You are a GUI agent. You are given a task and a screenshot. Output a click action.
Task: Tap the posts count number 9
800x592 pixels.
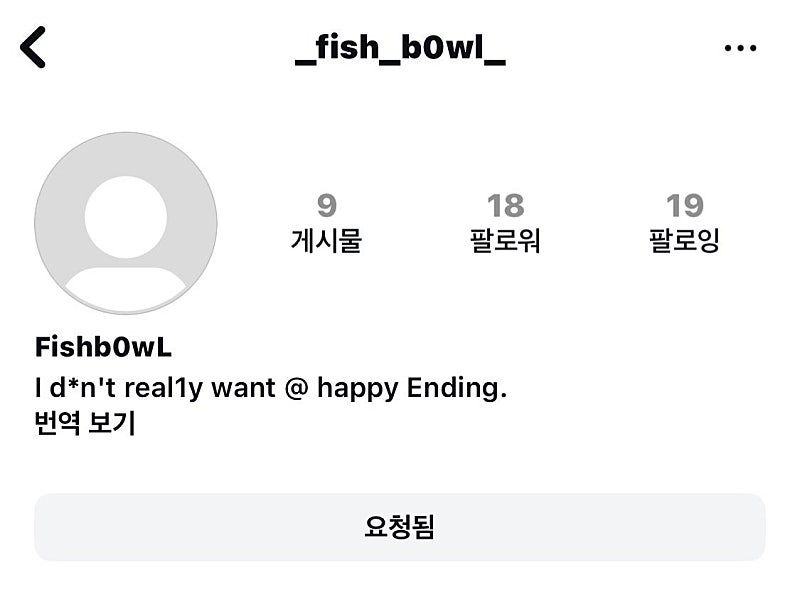click(326, 206)
